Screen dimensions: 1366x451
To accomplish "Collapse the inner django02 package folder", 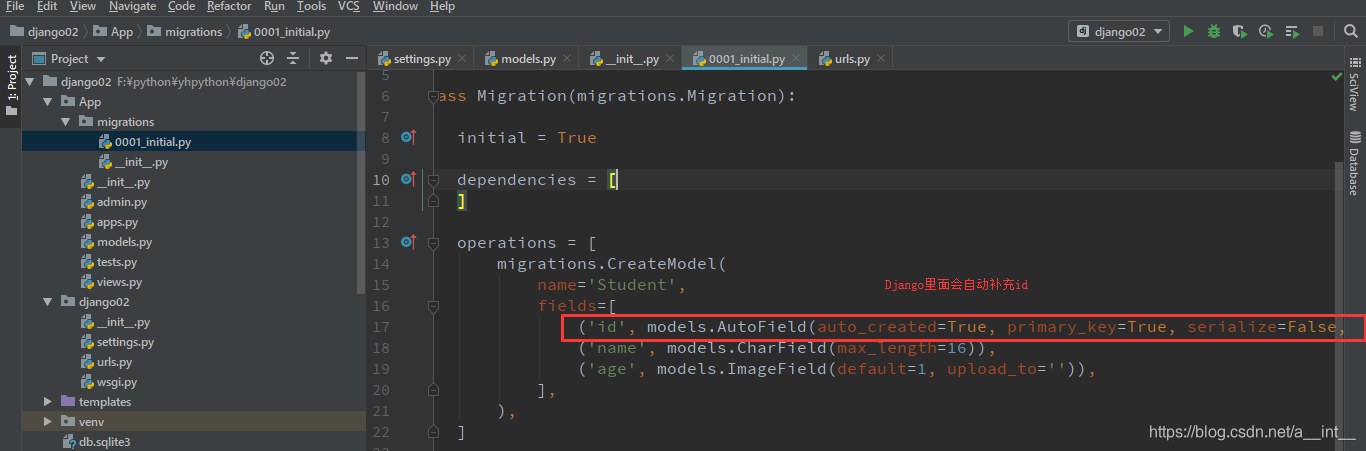I will click(x=48, y=301).
